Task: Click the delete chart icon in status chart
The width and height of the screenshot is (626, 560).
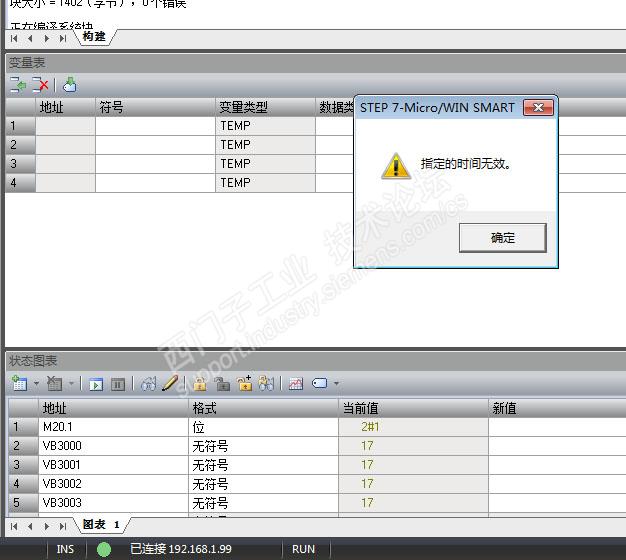Action: click(54, 384)
